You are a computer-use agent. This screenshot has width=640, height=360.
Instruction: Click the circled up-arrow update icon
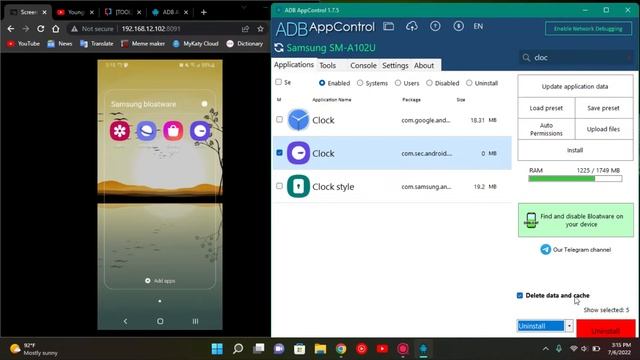(x=435, y=27)
